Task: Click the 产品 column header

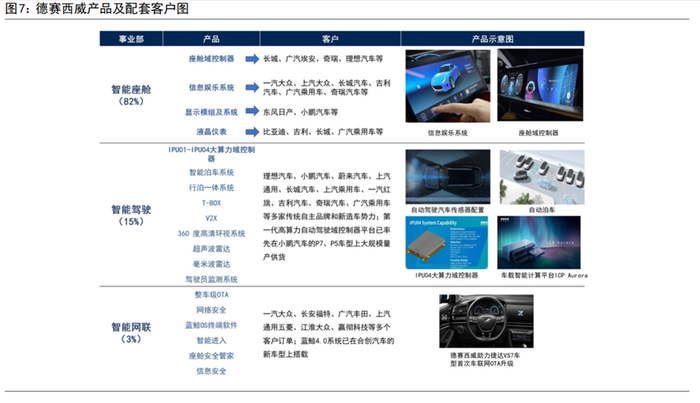Action: pyautogui.click(x=211, y=39)
